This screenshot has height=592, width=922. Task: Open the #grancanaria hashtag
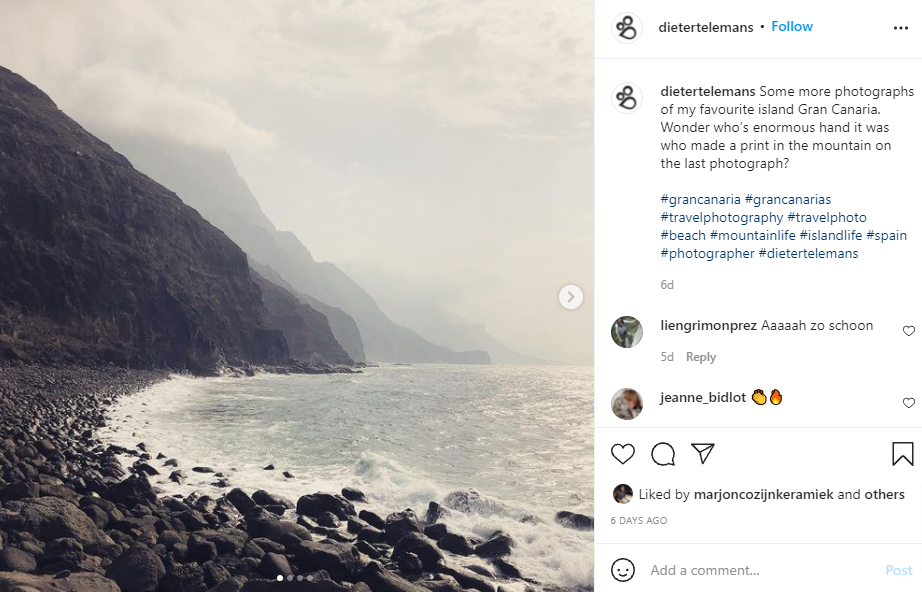pos(700,199)
